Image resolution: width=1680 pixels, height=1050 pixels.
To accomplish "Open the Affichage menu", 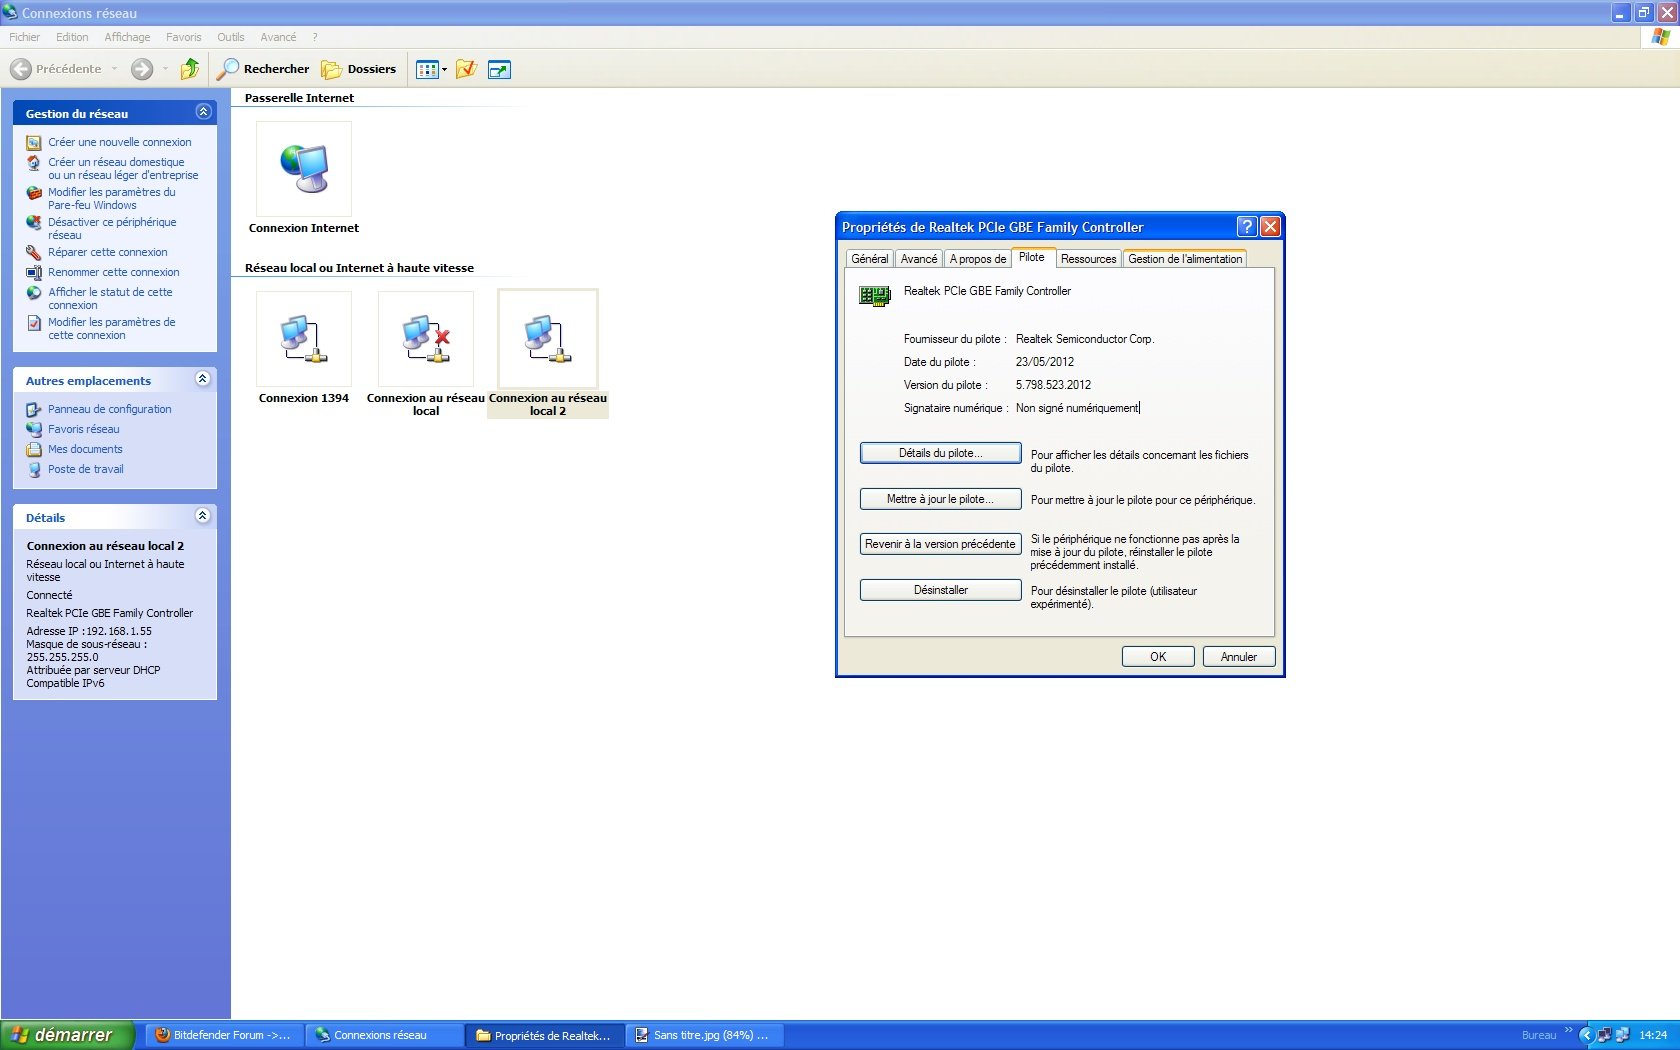I will pyautogui.click(x=127, y=37).
